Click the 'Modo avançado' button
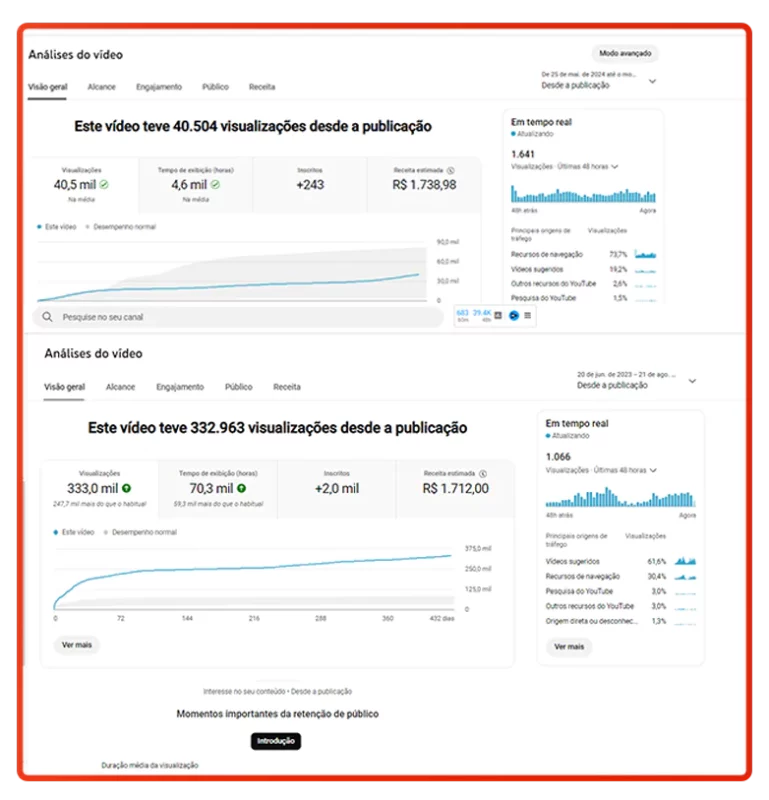769x800 pixels. point(624,54)
